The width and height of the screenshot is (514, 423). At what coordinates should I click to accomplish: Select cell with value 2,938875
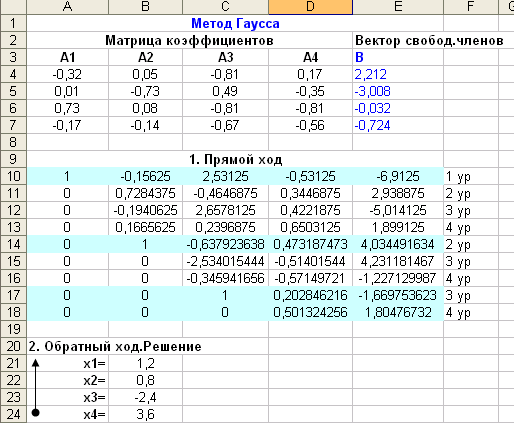(x=398, y=193)
